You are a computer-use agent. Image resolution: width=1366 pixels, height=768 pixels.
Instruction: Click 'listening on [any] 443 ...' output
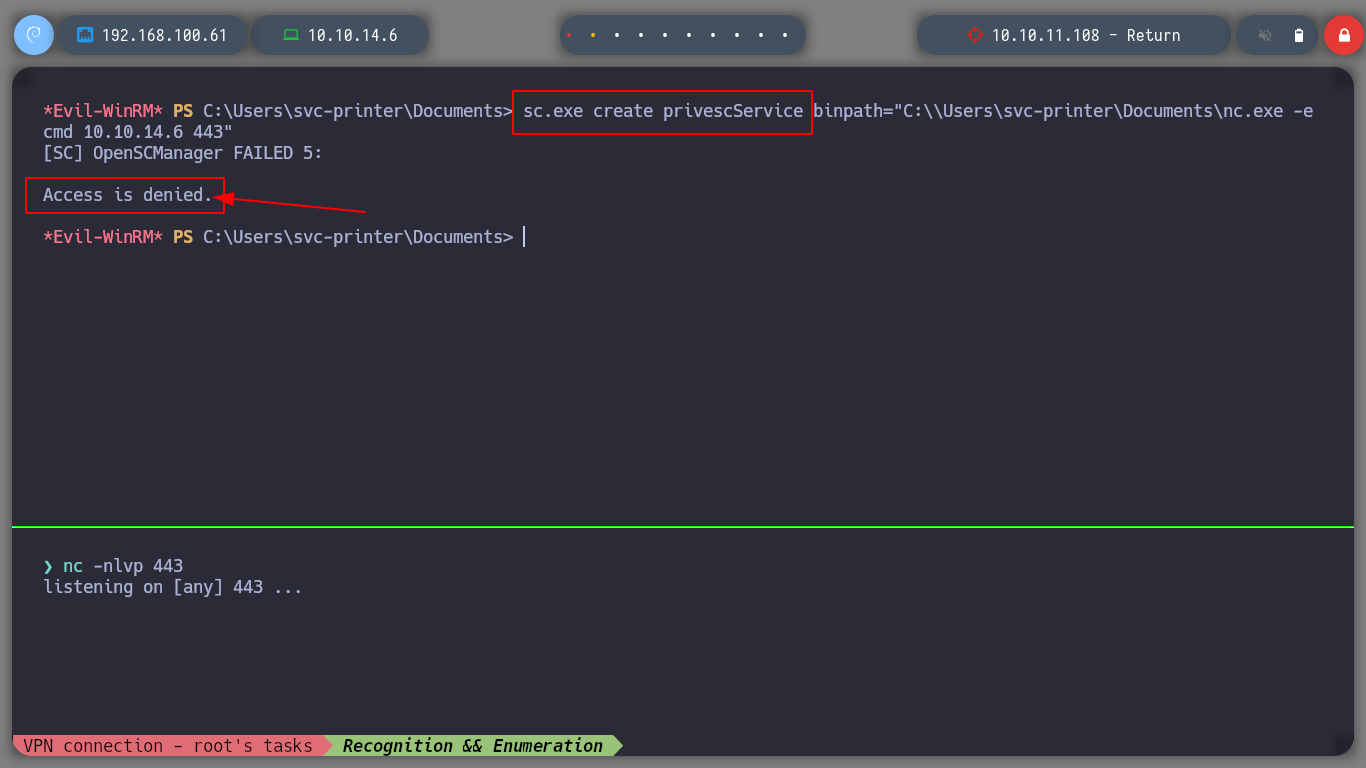(x=173, y=587)
